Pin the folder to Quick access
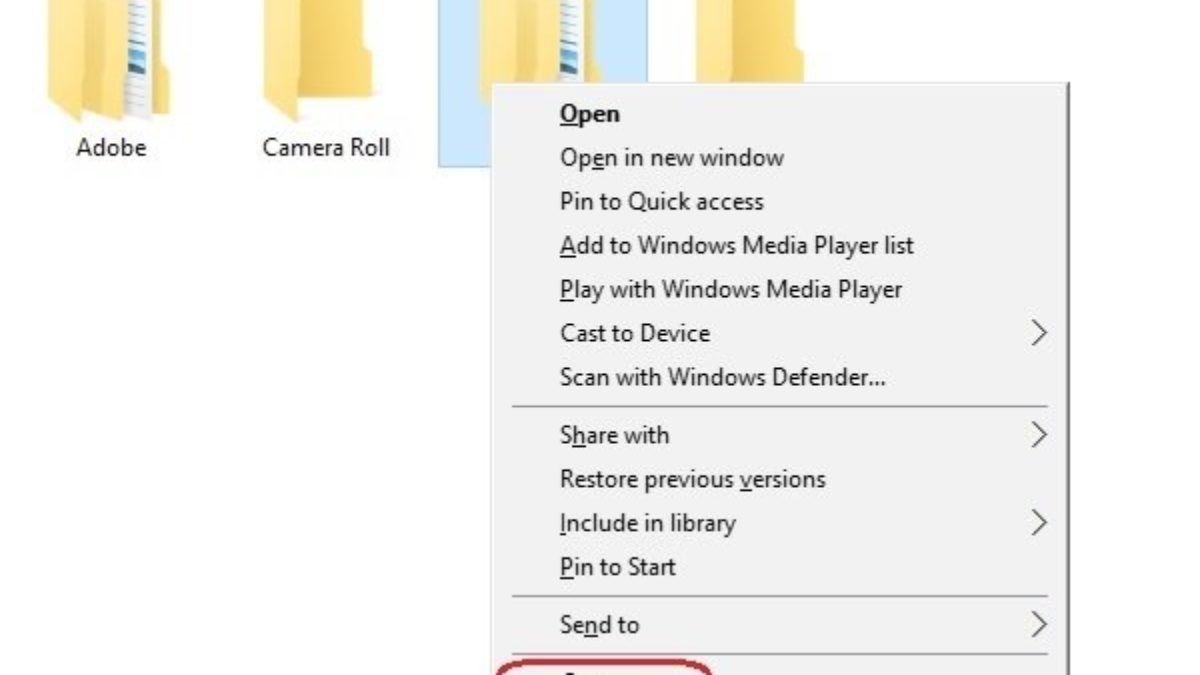 tap(661, 202)
